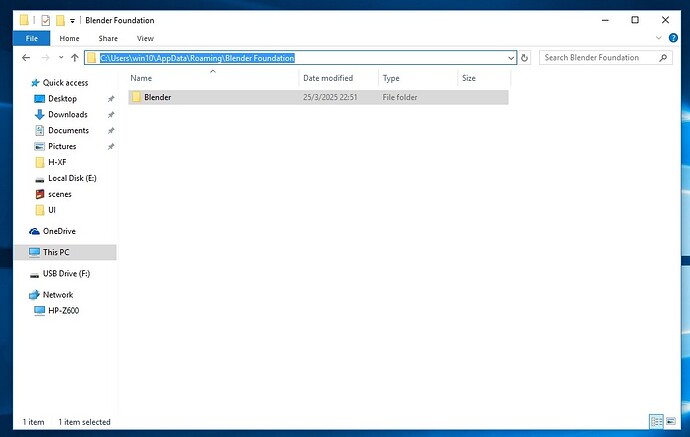Click the pin icon beside Downloads

click(x=111, y=114)
